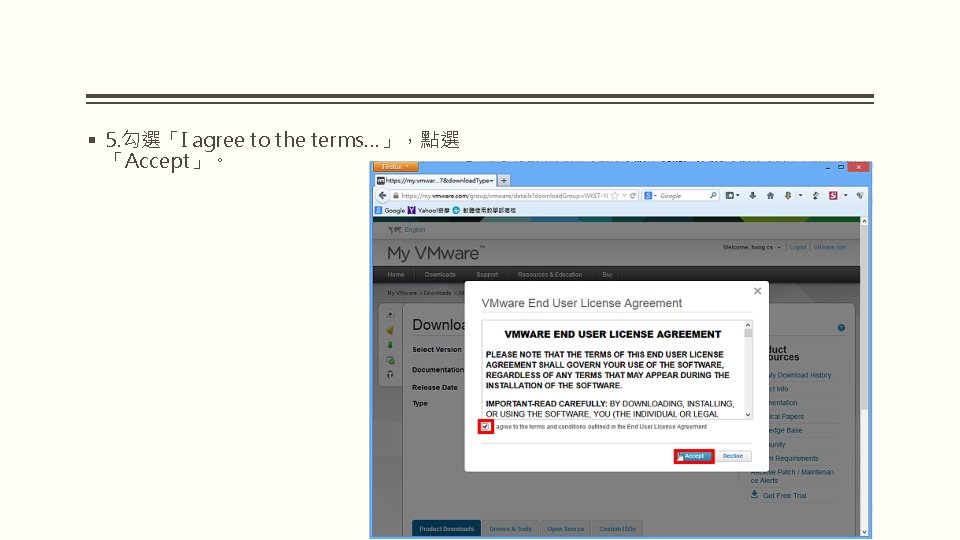Select the Custom ISOs tab
The image size is (960, 540).
(617, 528)
